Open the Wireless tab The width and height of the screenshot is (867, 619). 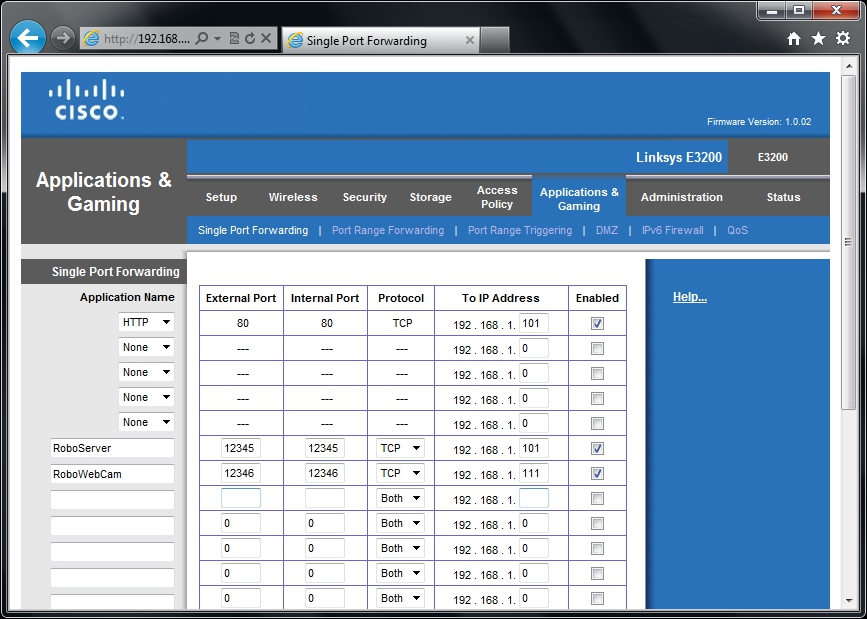(293, 197)
